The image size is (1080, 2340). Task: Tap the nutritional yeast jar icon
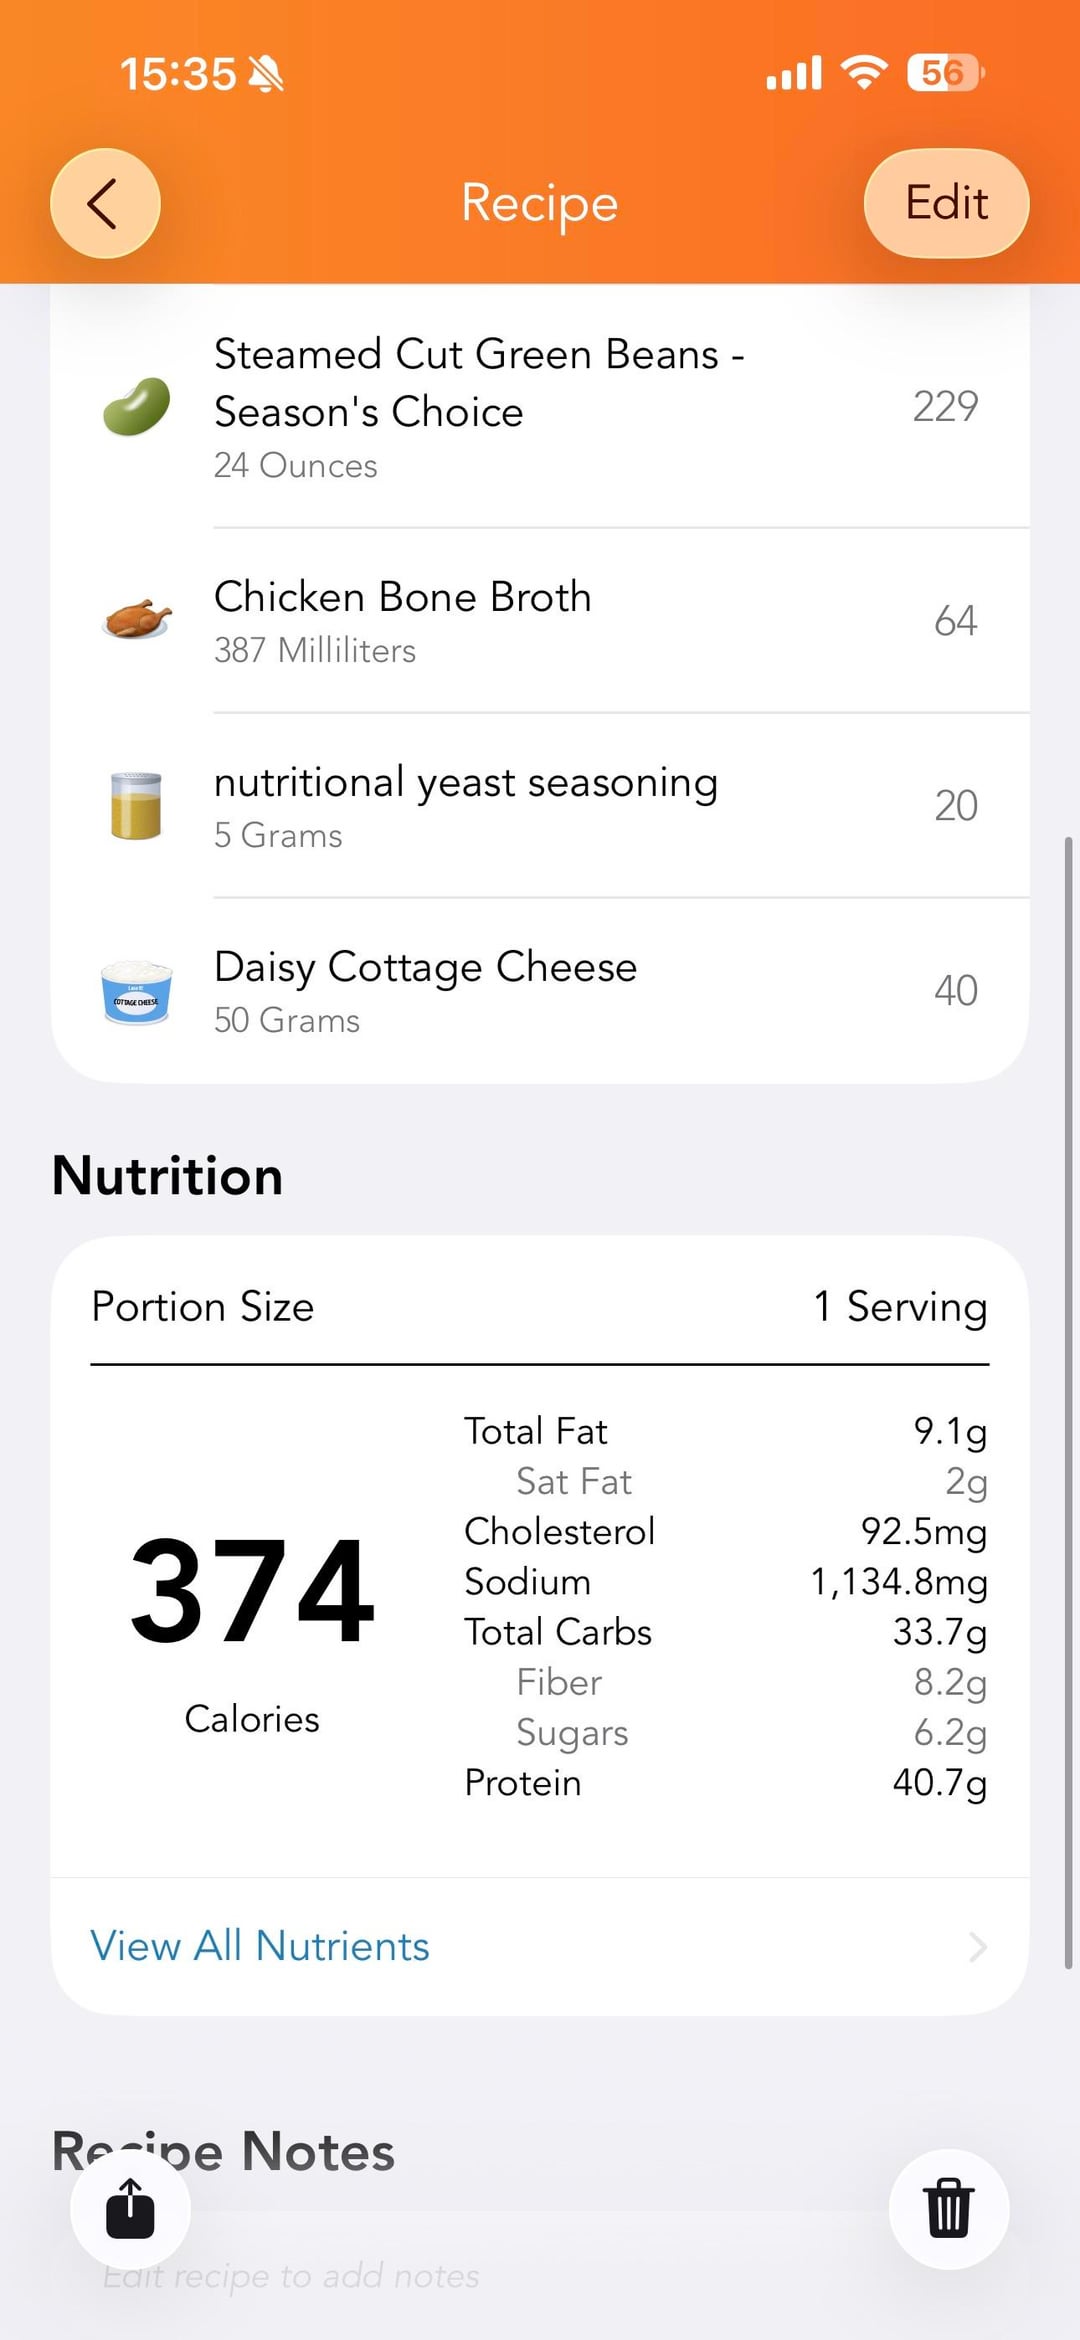pos(137,805)
